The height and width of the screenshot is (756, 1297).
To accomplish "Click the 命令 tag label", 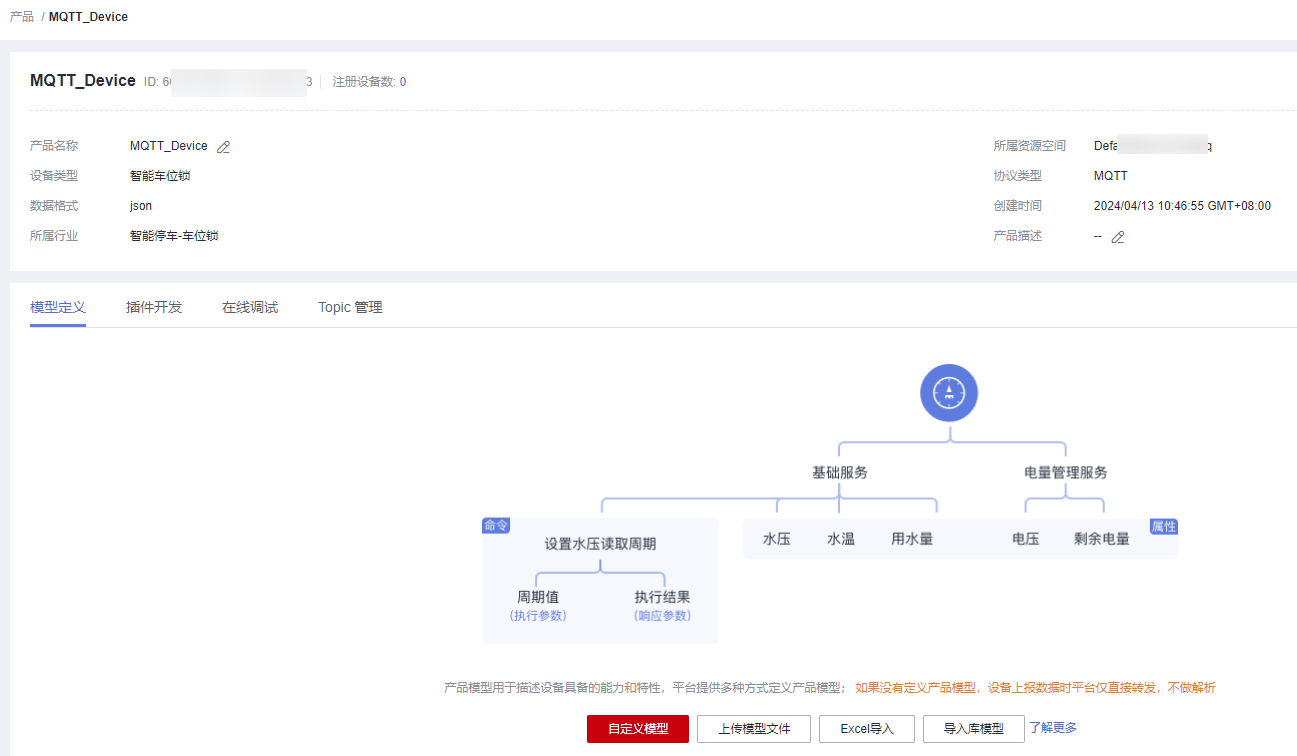I will (496, 526).
